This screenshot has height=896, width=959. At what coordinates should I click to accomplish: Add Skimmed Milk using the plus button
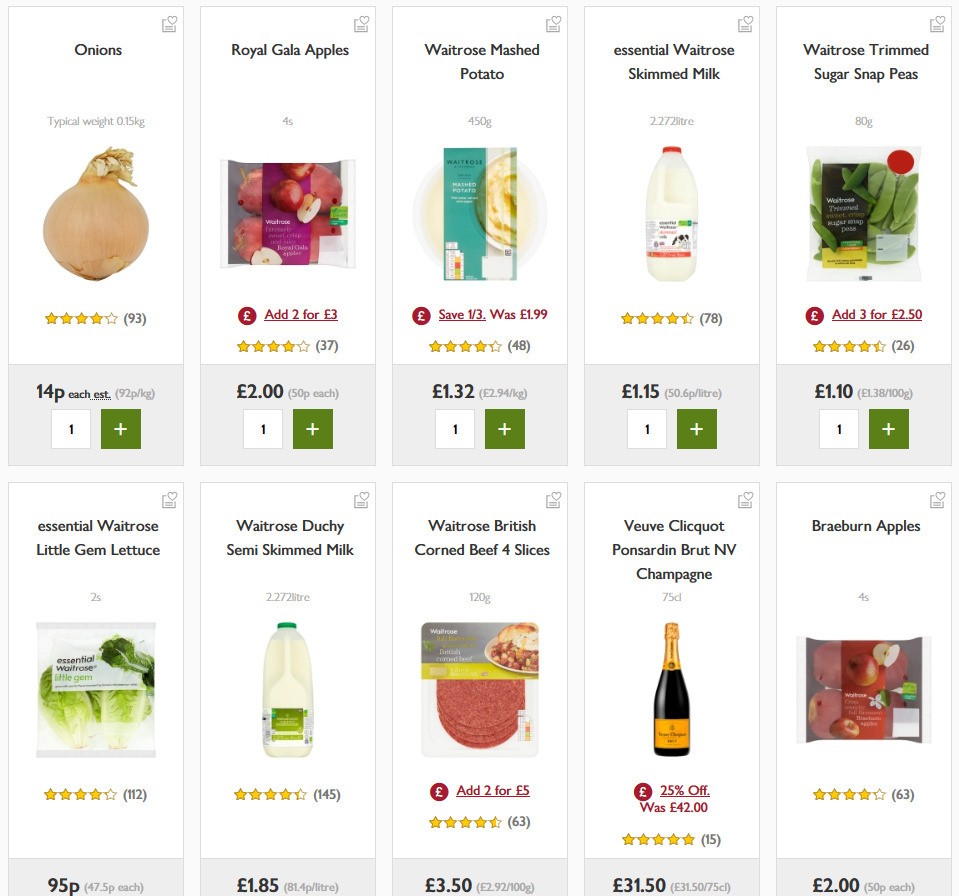tap(697, 428)
